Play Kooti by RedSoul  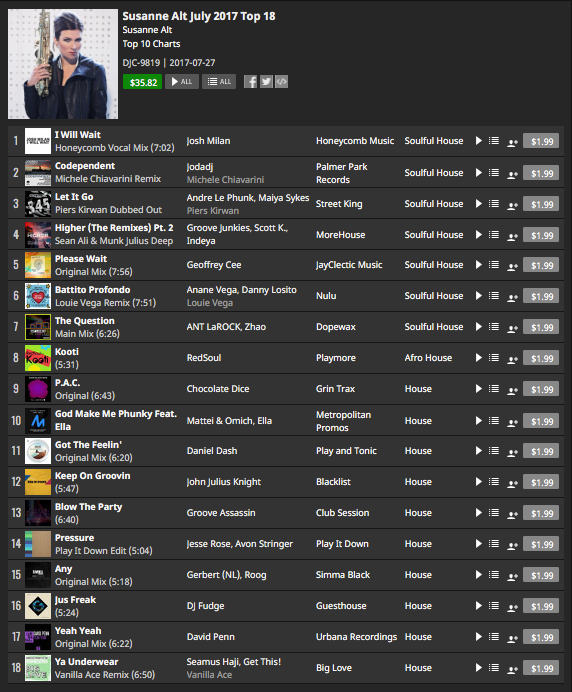478,357
